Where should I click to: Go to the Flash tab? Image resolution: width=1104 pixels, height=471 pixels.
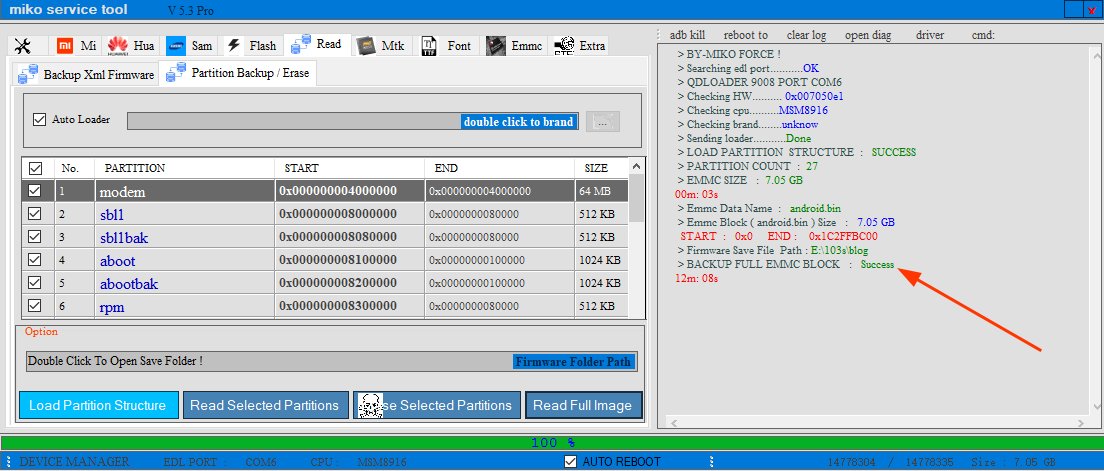pyautogui.click(x=251, y=46)
